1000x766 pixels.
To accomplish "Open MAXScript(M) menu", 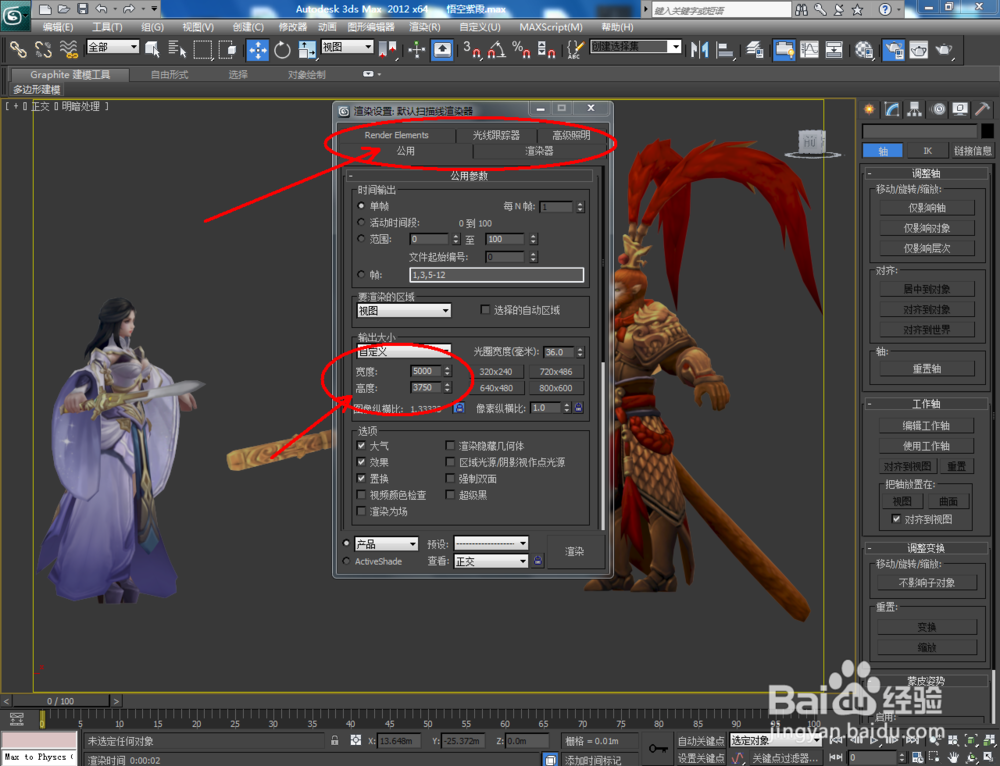I will click(x=551, y=27).
